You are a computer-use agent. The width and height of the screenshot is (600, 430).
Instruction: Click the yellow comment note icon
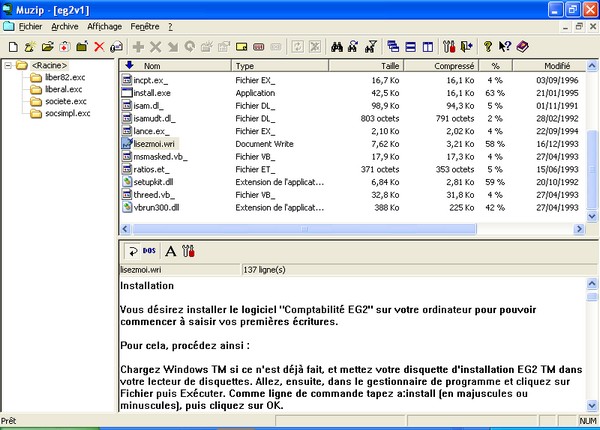[x=241, y=47]
